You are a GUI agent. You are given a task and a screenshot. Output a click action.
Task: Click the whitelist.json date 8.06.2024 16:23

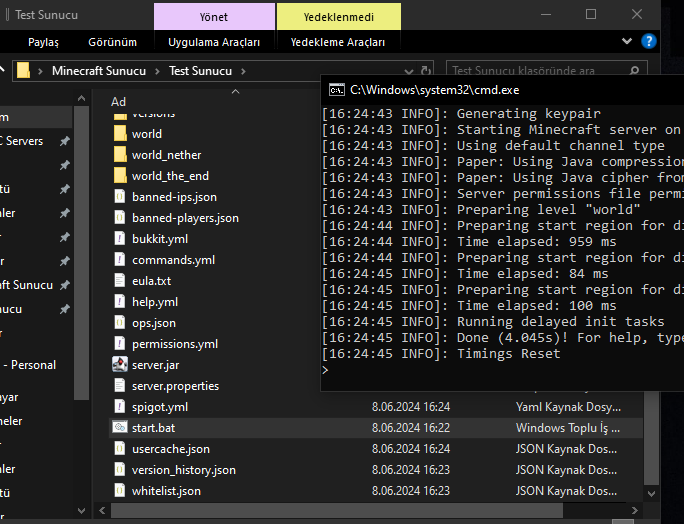pos(410,491)
